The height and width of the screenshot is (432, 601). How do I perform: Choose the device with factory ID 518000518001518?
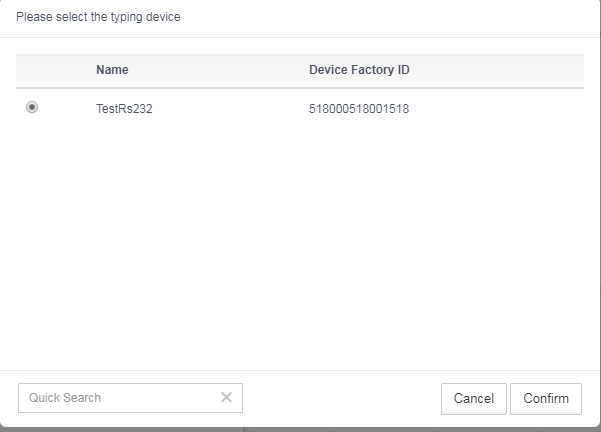coord(32,107)
